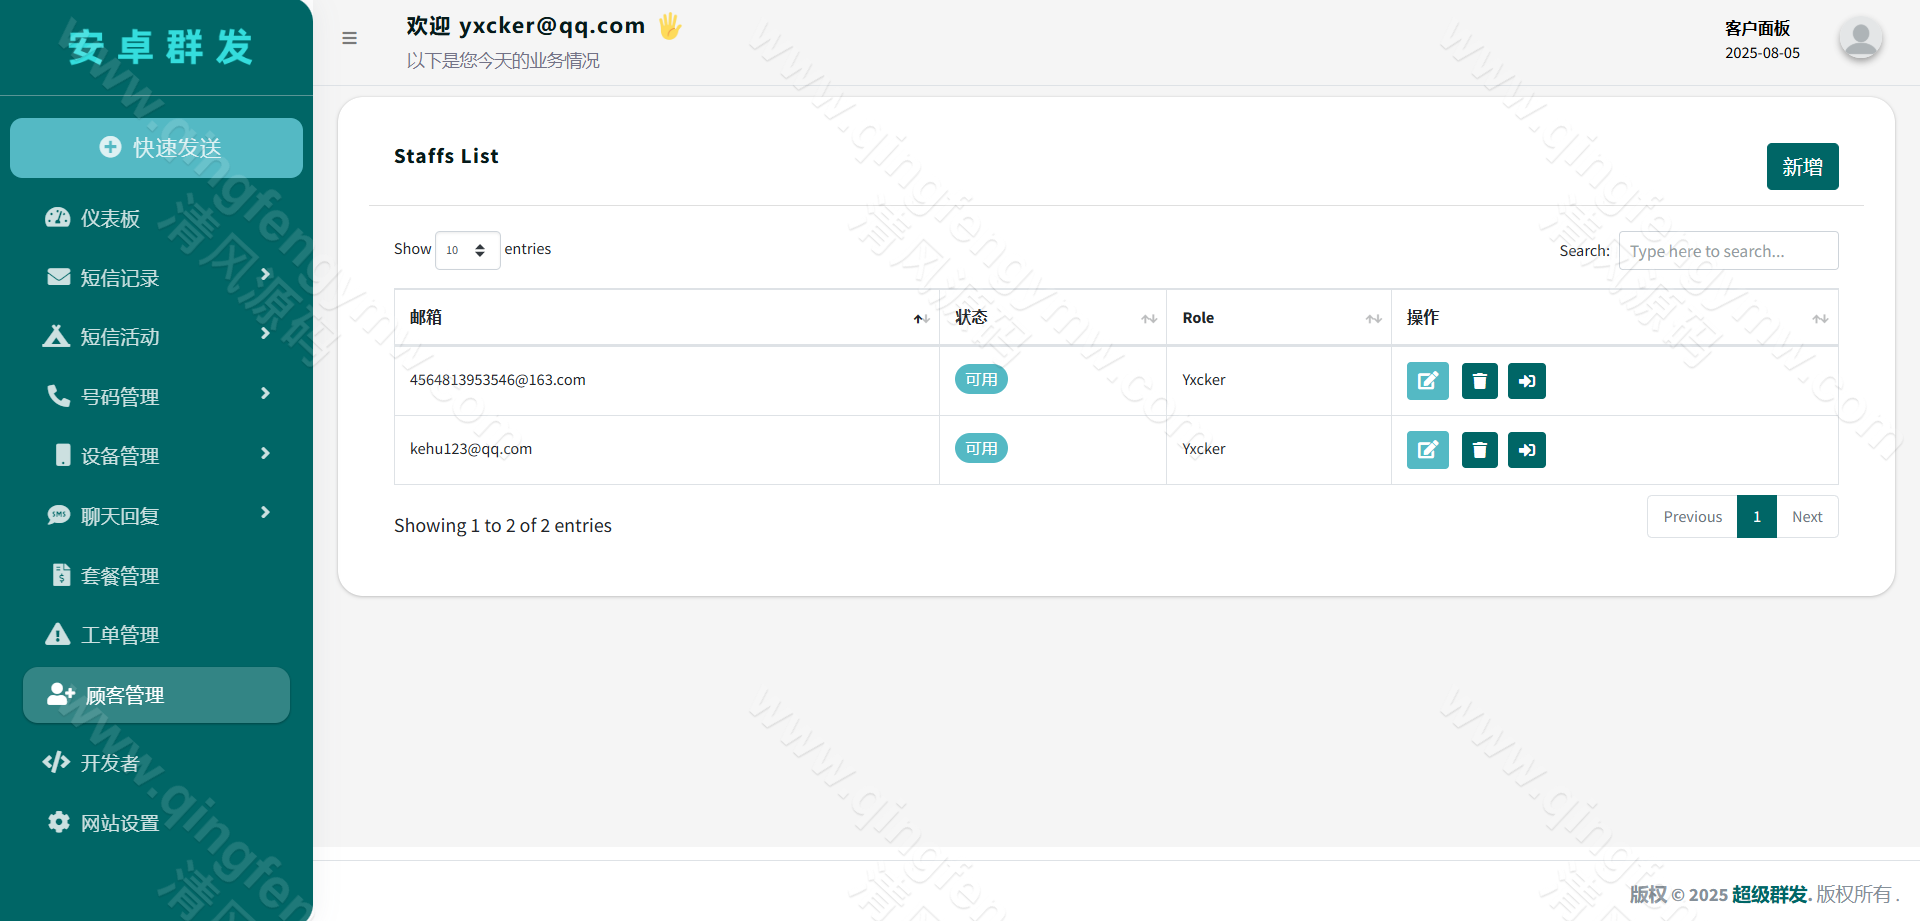Click the 短信记录 envelope icon

coord(59,277)
